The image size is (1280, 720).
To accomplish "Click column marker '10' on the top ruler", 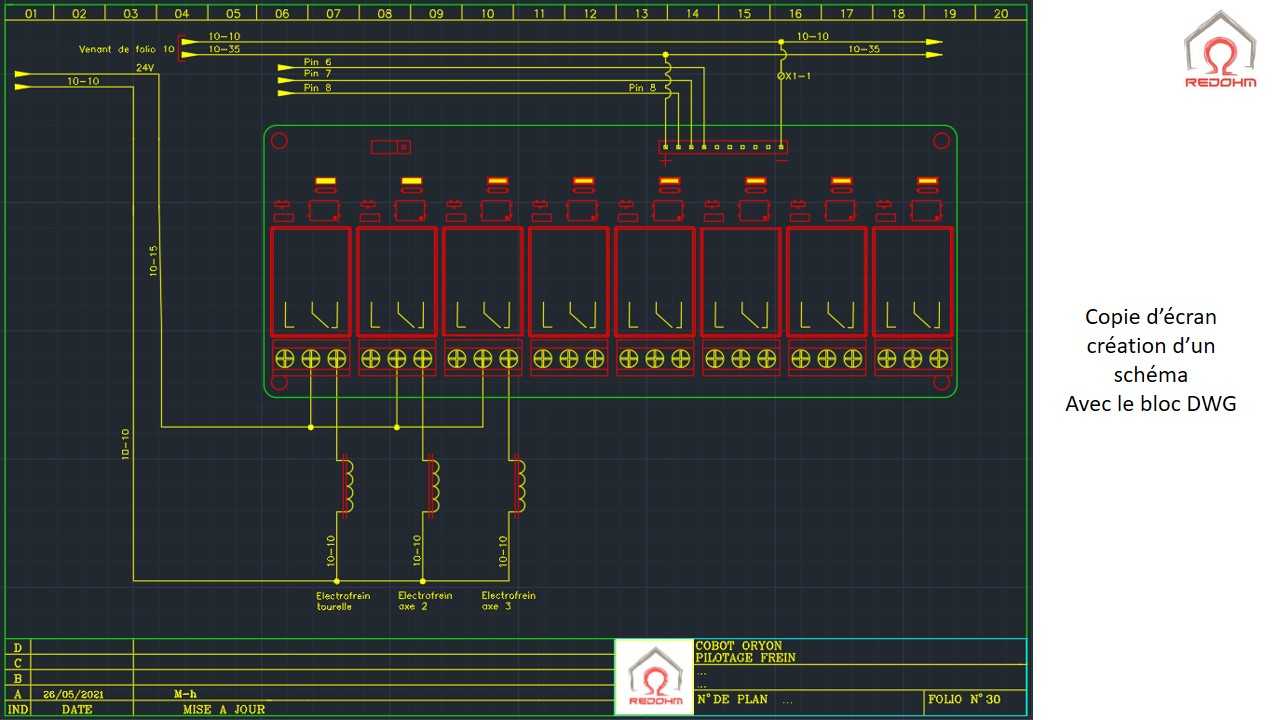I will (487, 14).
